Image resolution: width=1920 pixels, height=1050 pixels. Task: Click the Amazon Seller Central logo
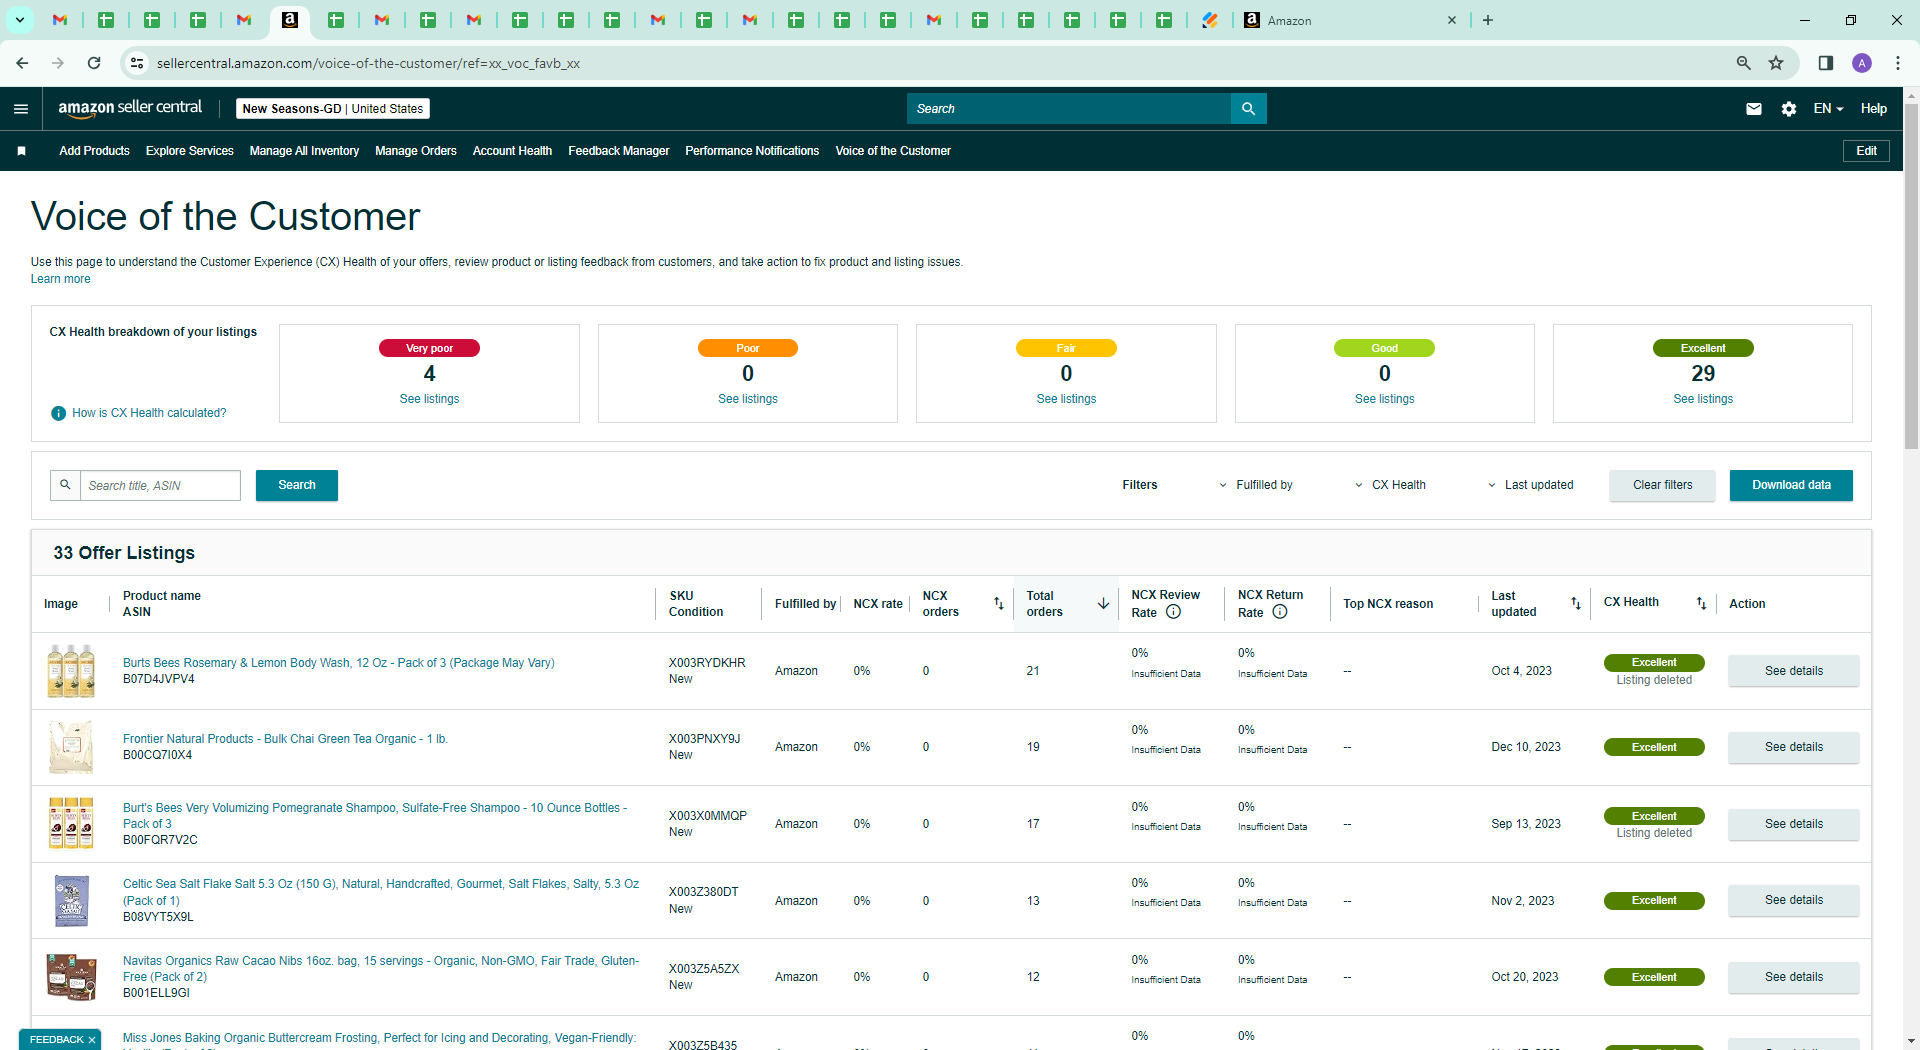(130, 108)
